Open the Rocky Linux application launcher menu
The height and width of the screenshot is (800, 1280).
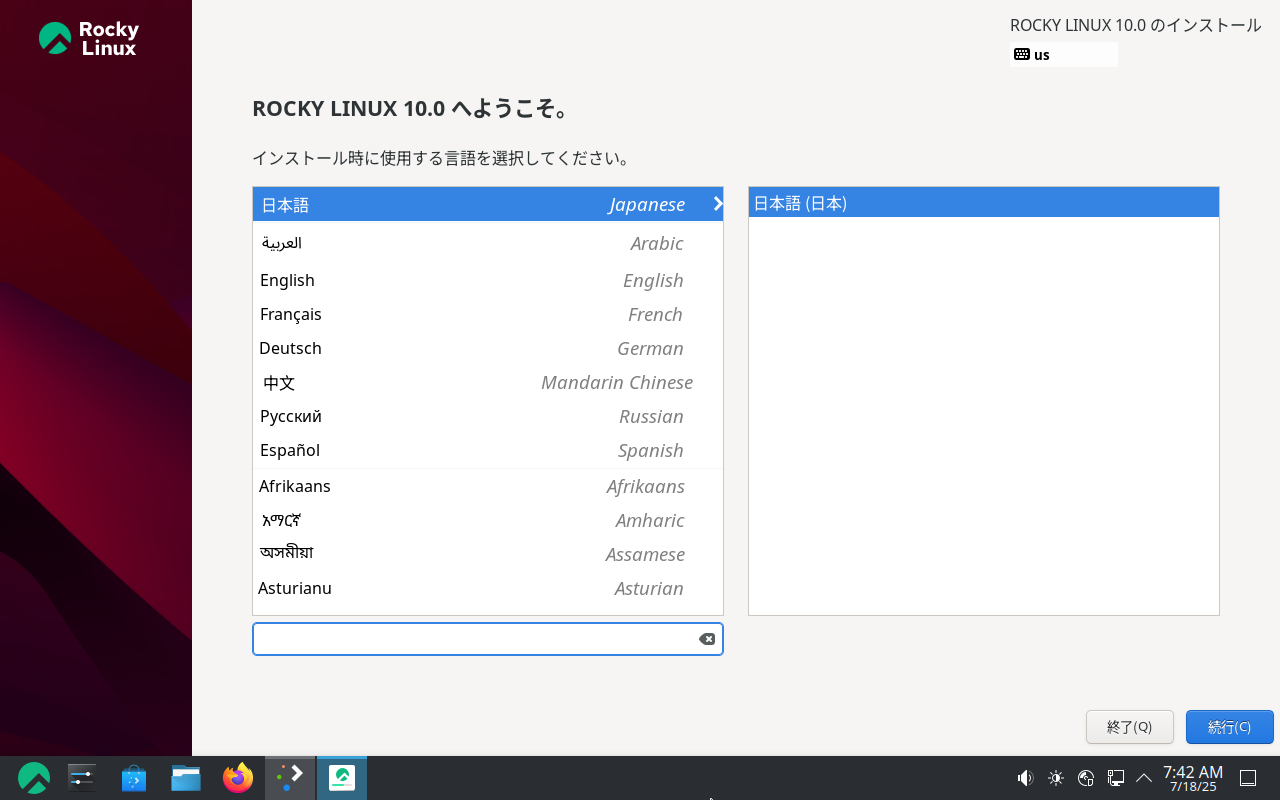coord(33,778)
